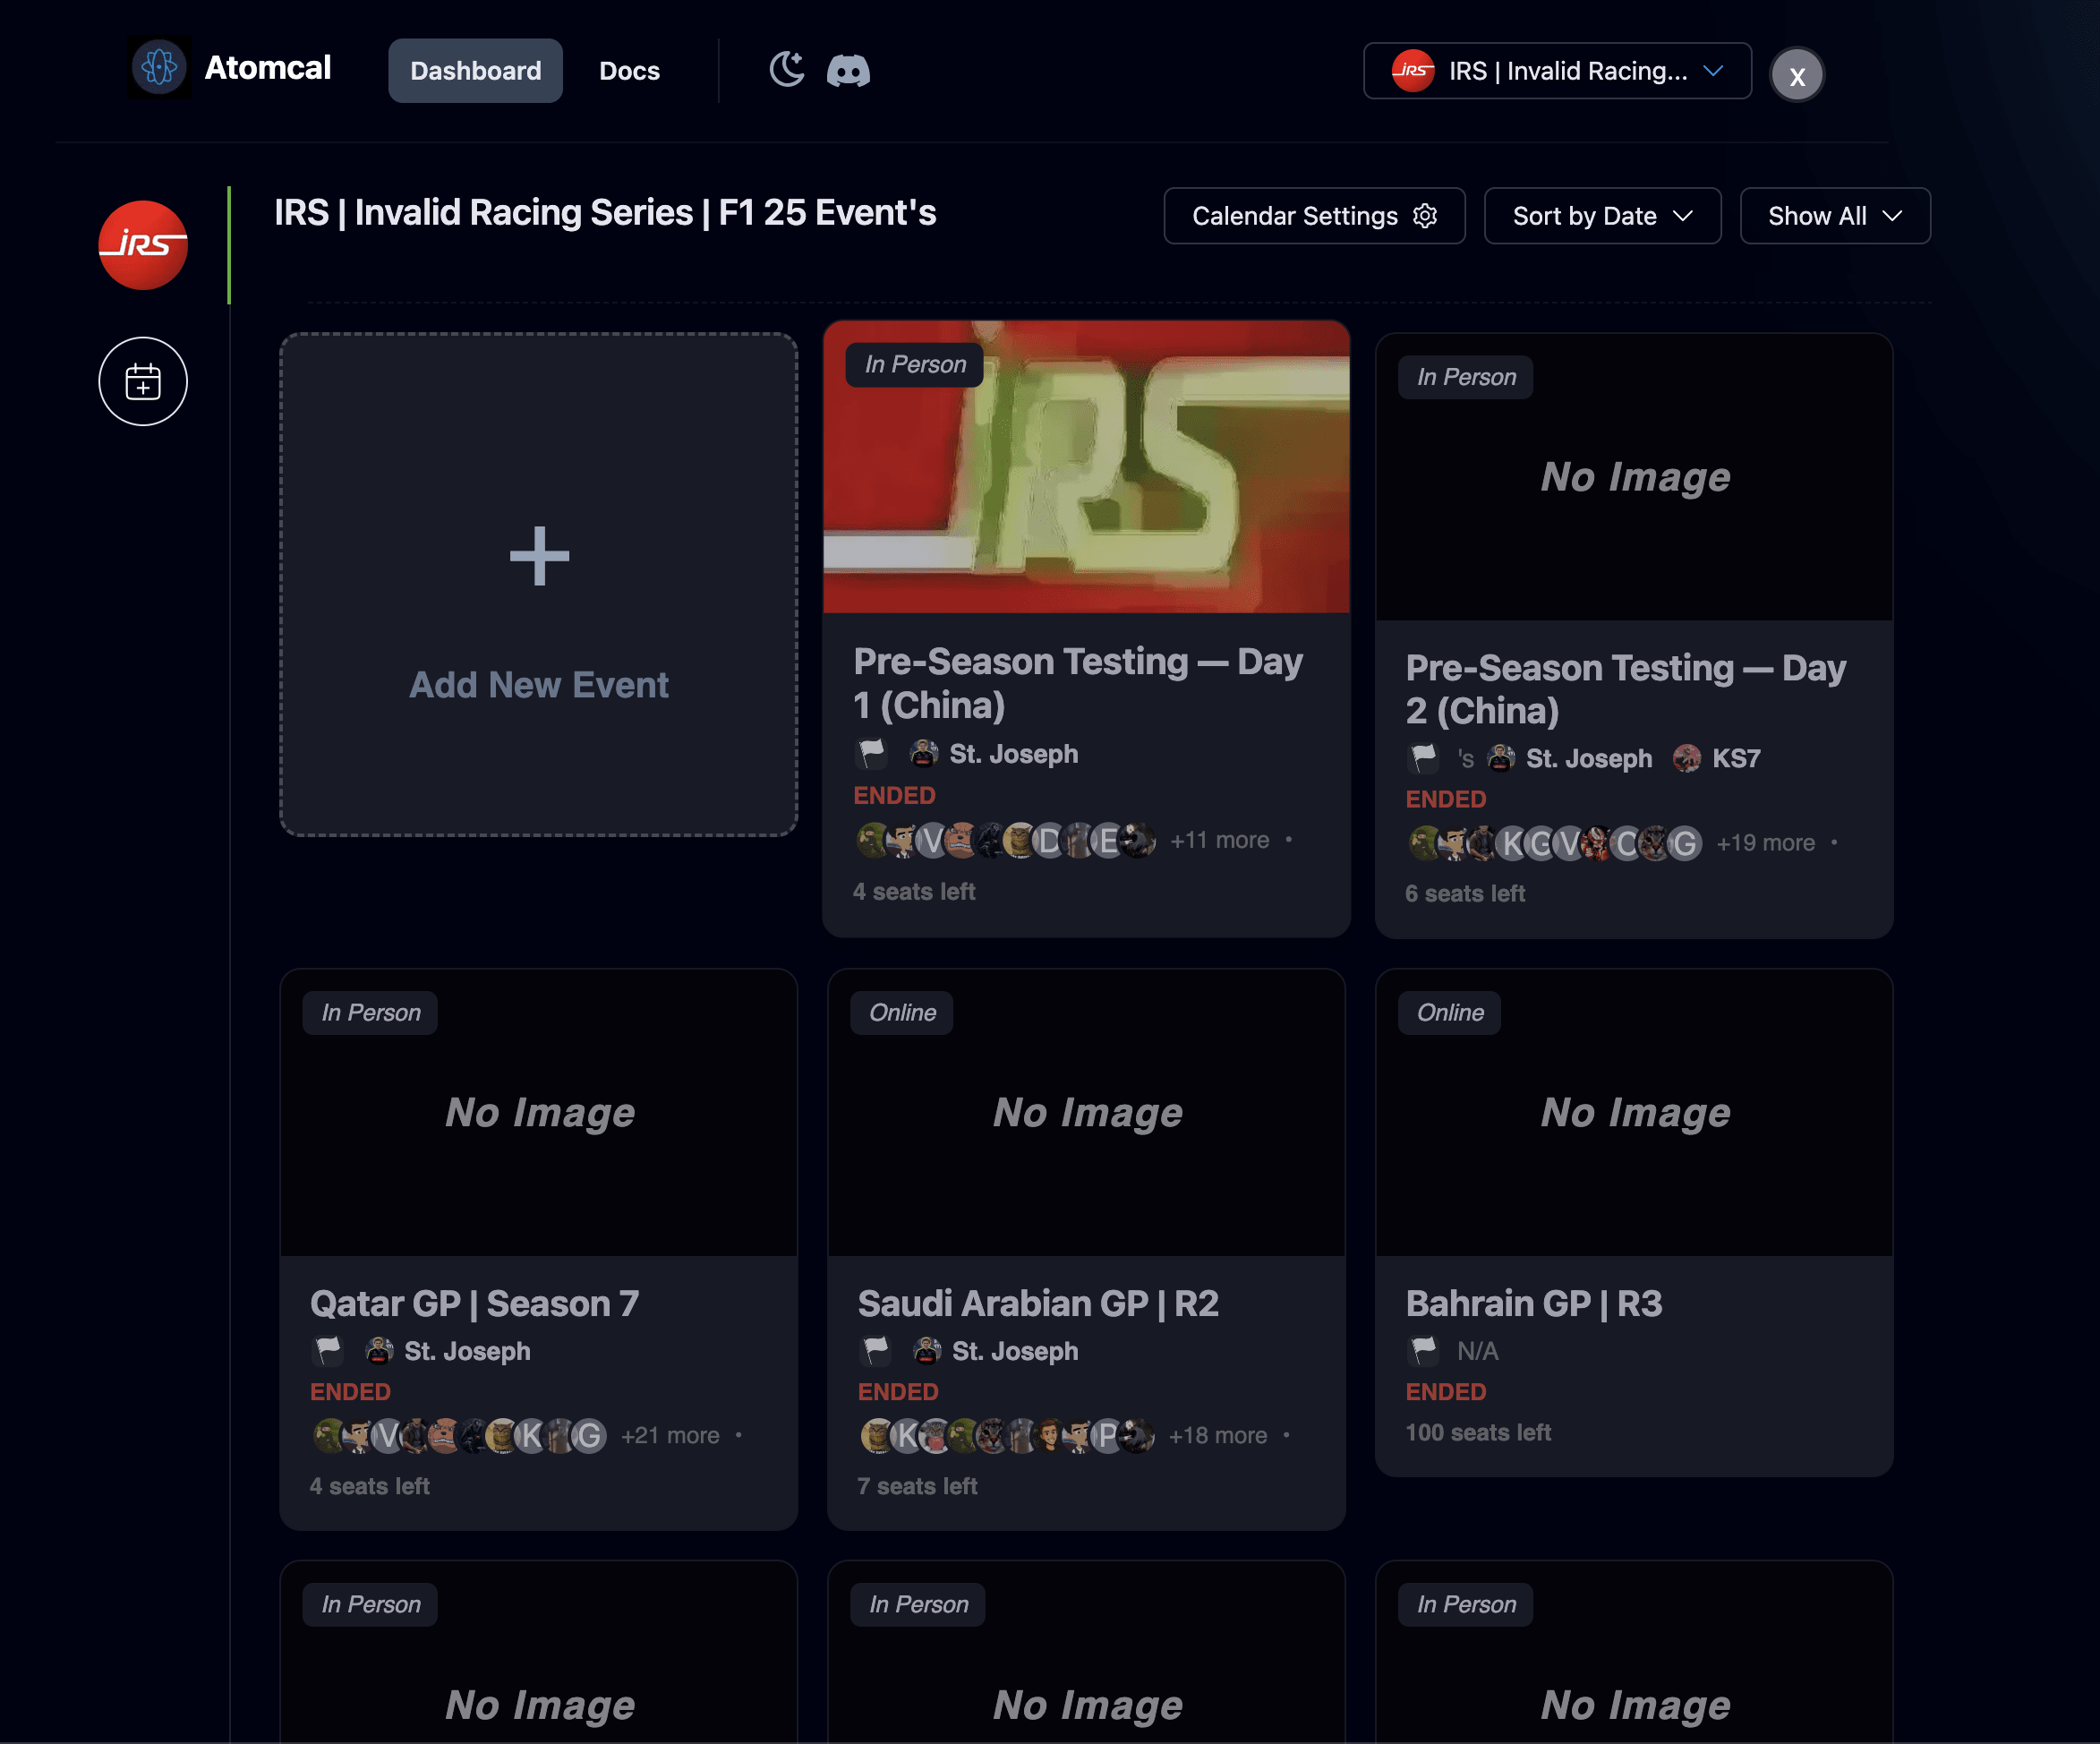This screenshot has width=2100, height=1744.
Task: Switch to the Dashboard tab
Action: point(475,71)
